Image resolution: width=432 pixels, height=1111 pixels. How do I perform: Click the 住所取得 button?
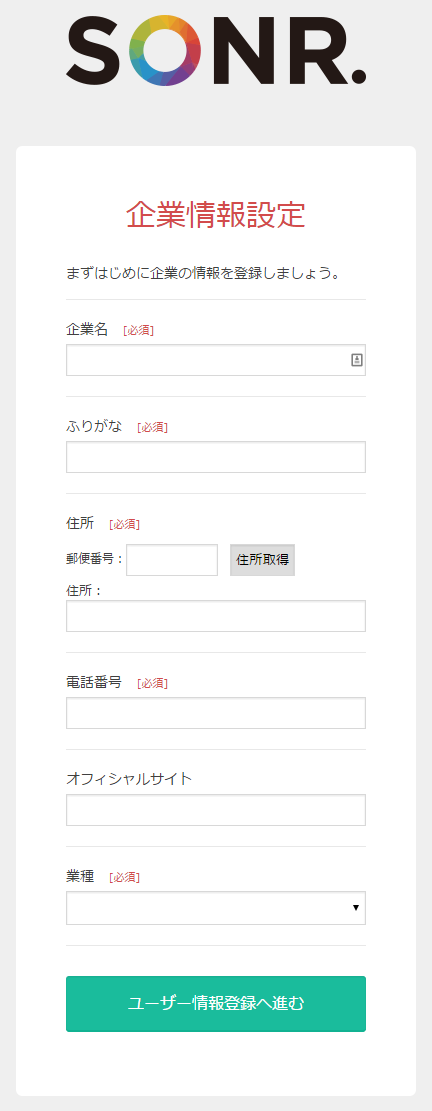[x=262, y=560]
